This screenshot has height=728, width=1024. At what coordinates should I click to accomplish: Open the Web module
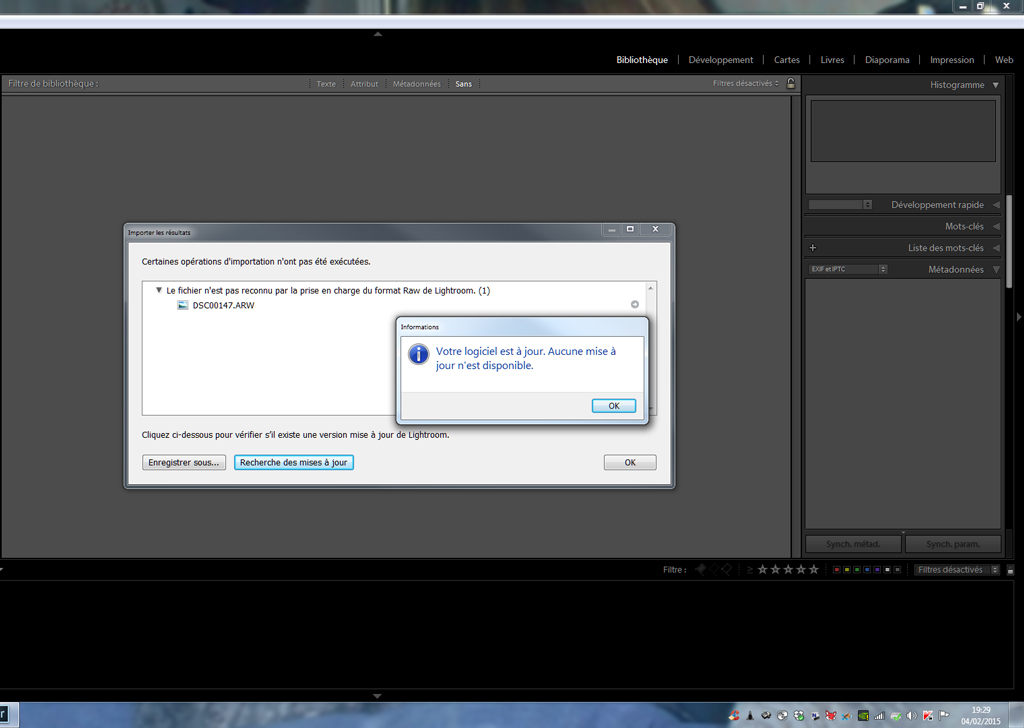[x=1004, y=59]
